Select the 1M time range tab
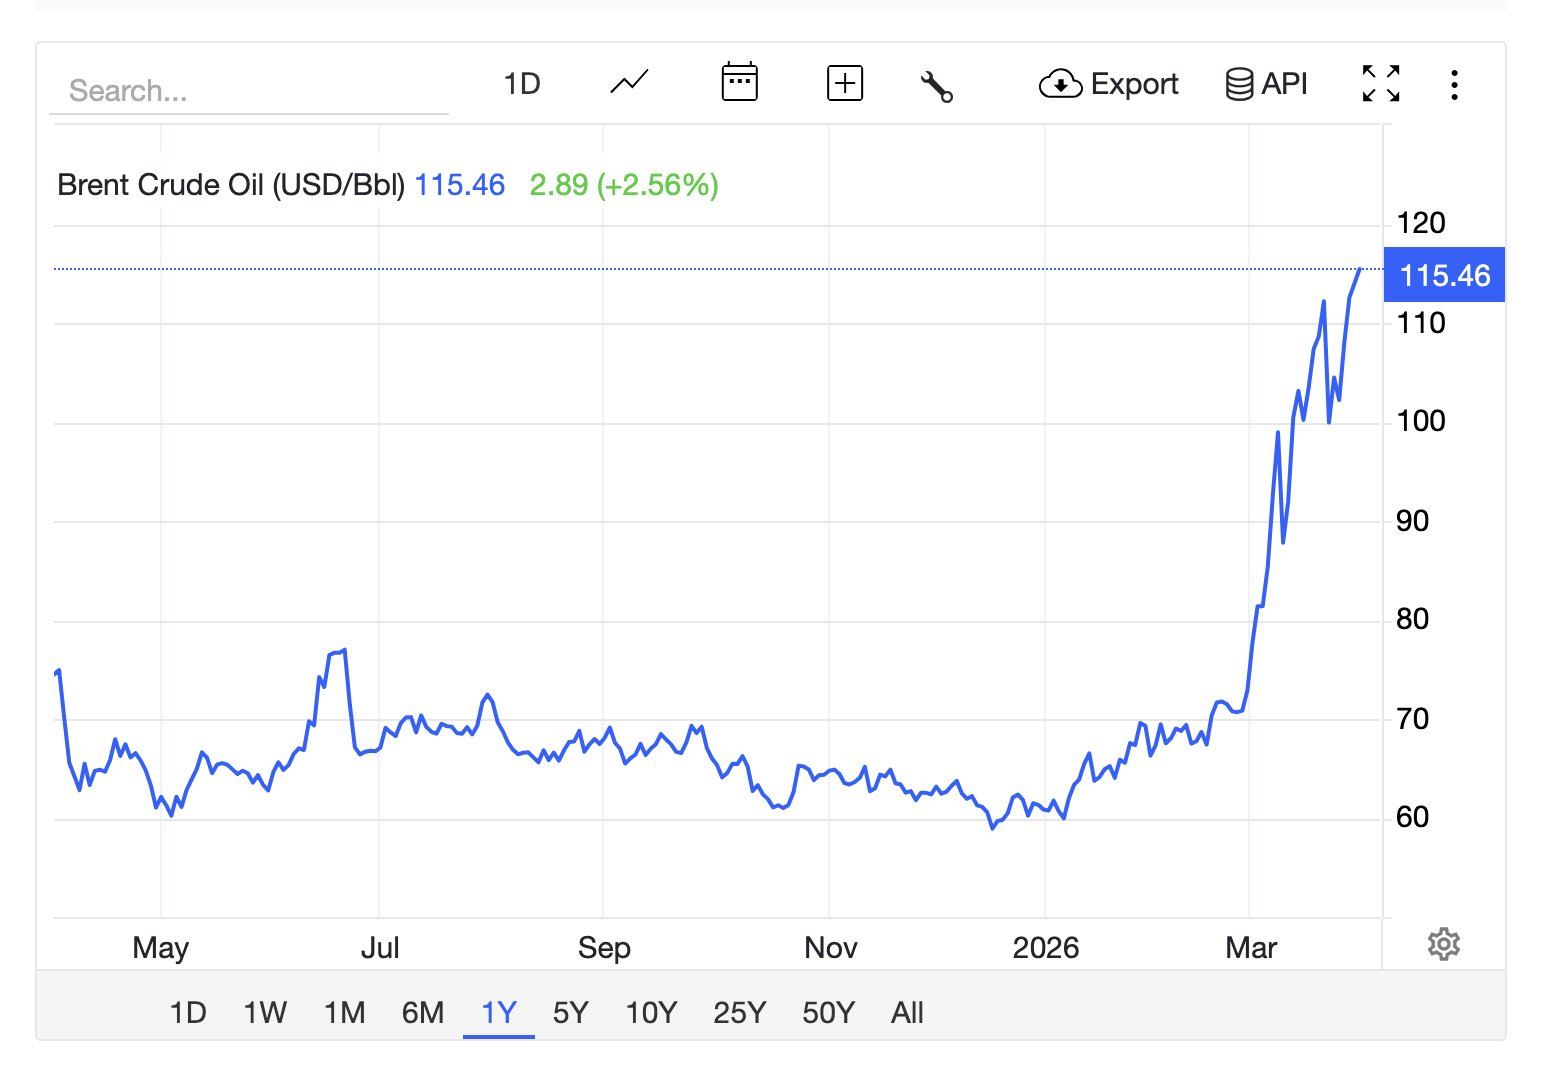 [x=345, y=1013]
